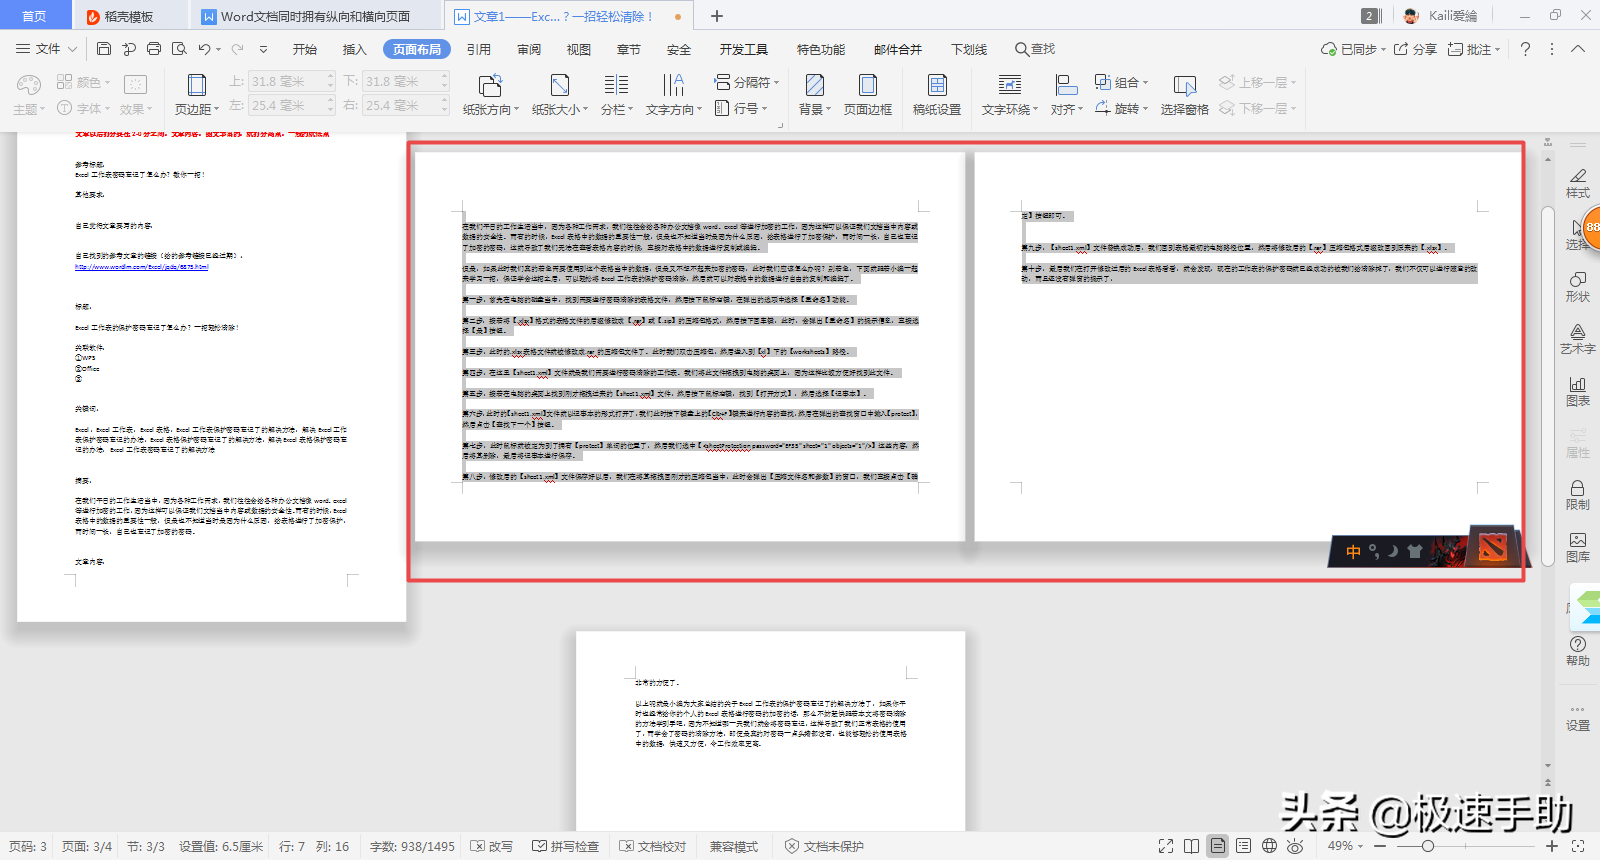Open the 图表 chart sidebar panel
The height and width of the screenshot is (860, 1600).
tap(1578, 391)
